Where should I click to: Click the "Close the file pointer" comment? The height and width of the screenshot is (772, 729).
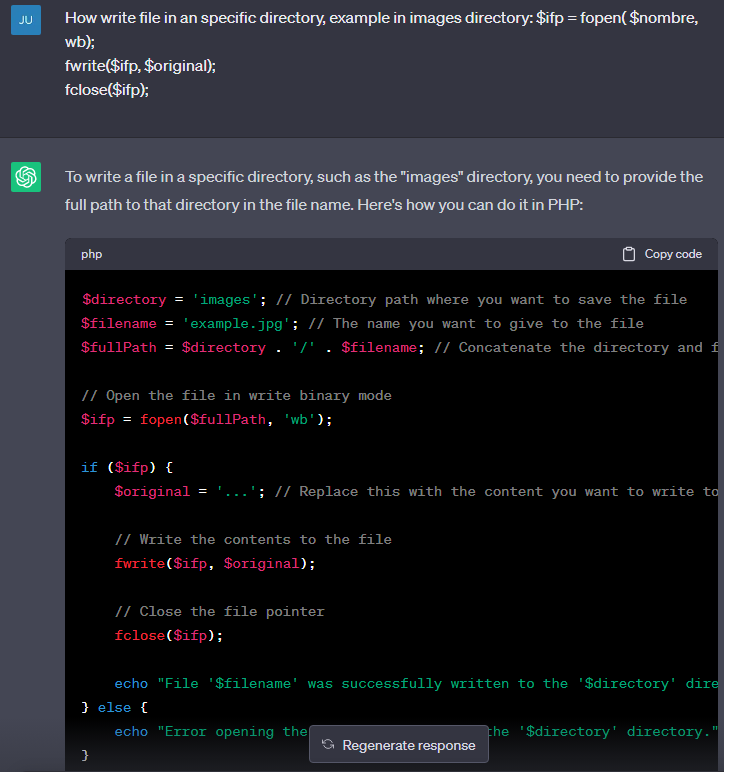tap(219, 612)
